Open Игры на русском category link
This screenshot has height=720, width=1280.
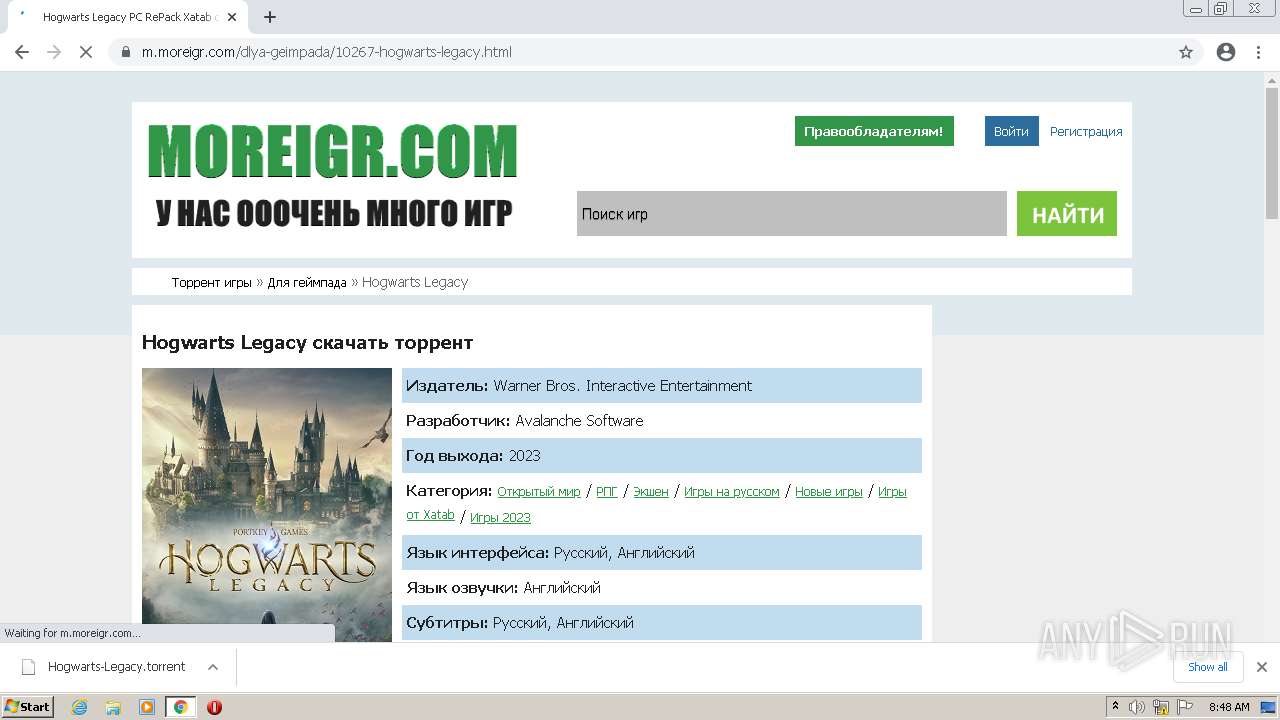[732, 492]
